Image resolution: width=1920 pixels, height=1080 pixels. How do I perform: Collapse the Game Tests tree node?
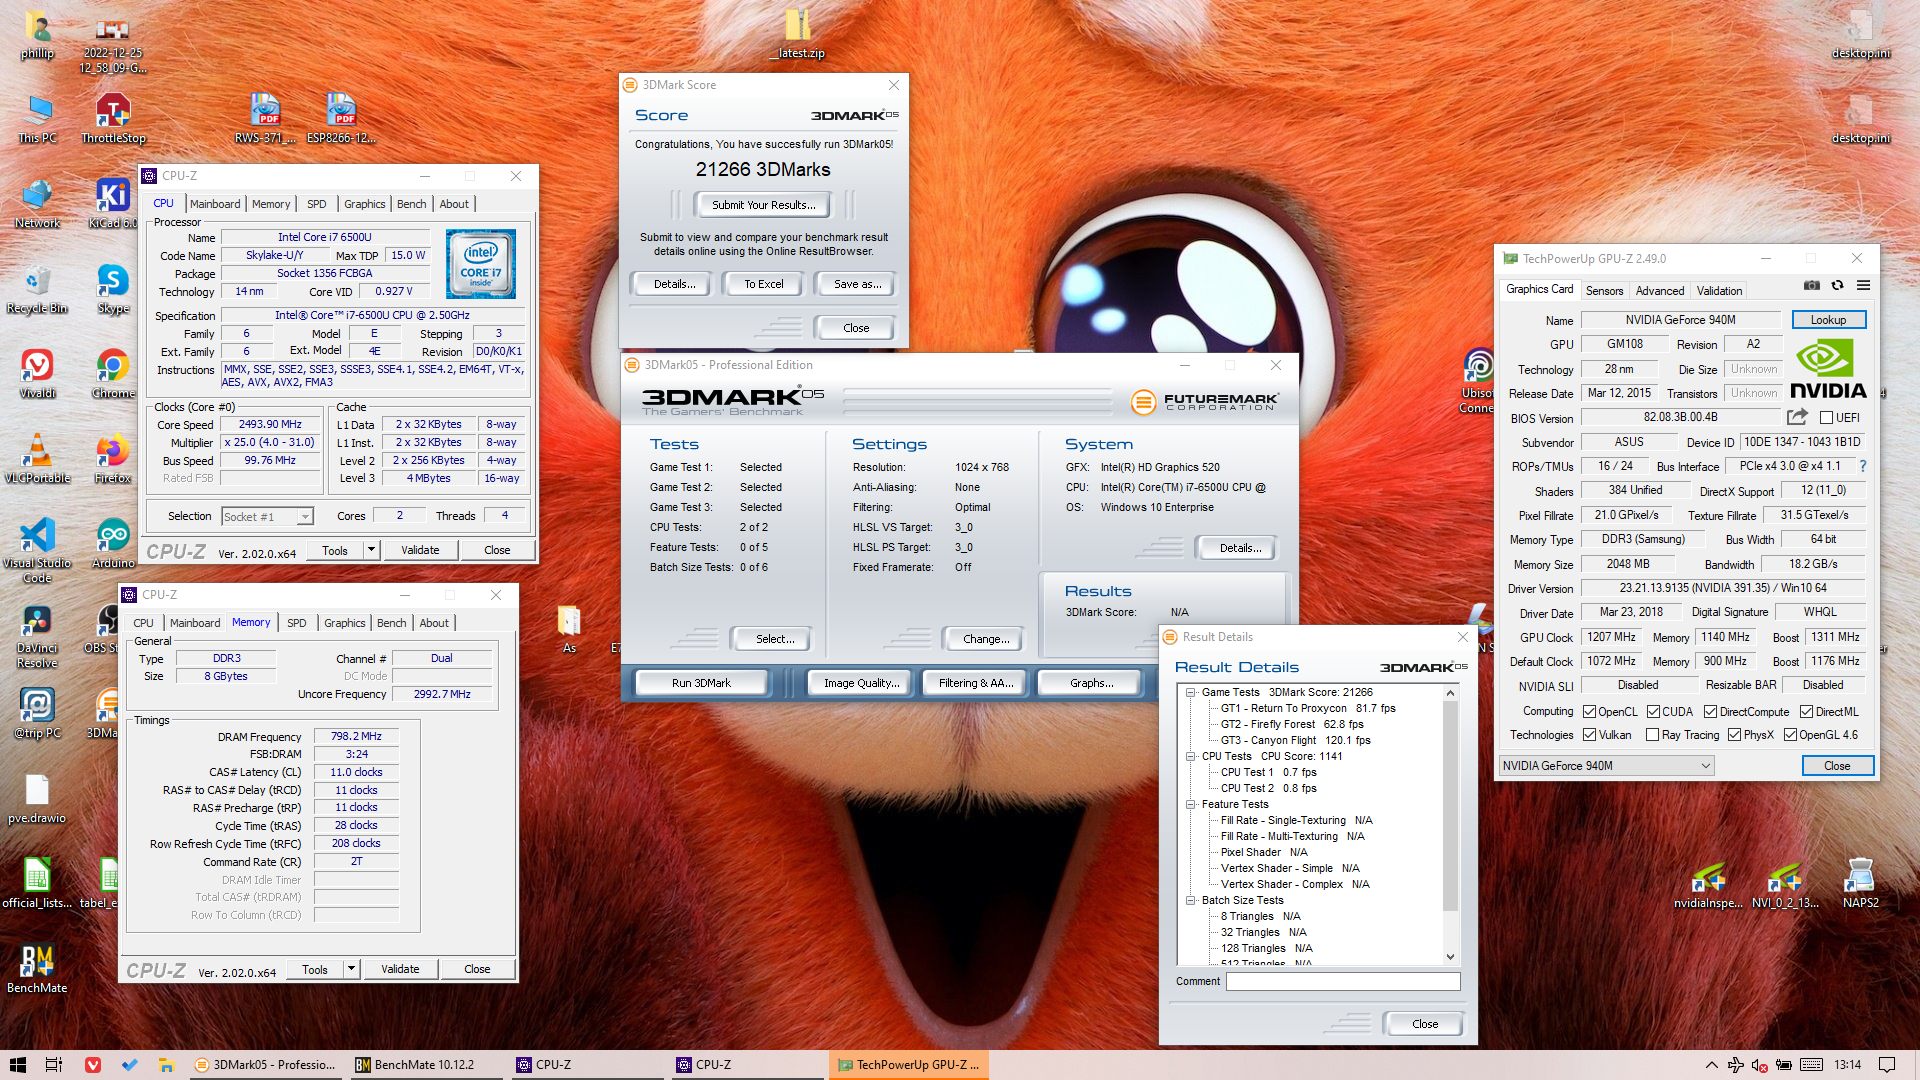coord(1190,692)
